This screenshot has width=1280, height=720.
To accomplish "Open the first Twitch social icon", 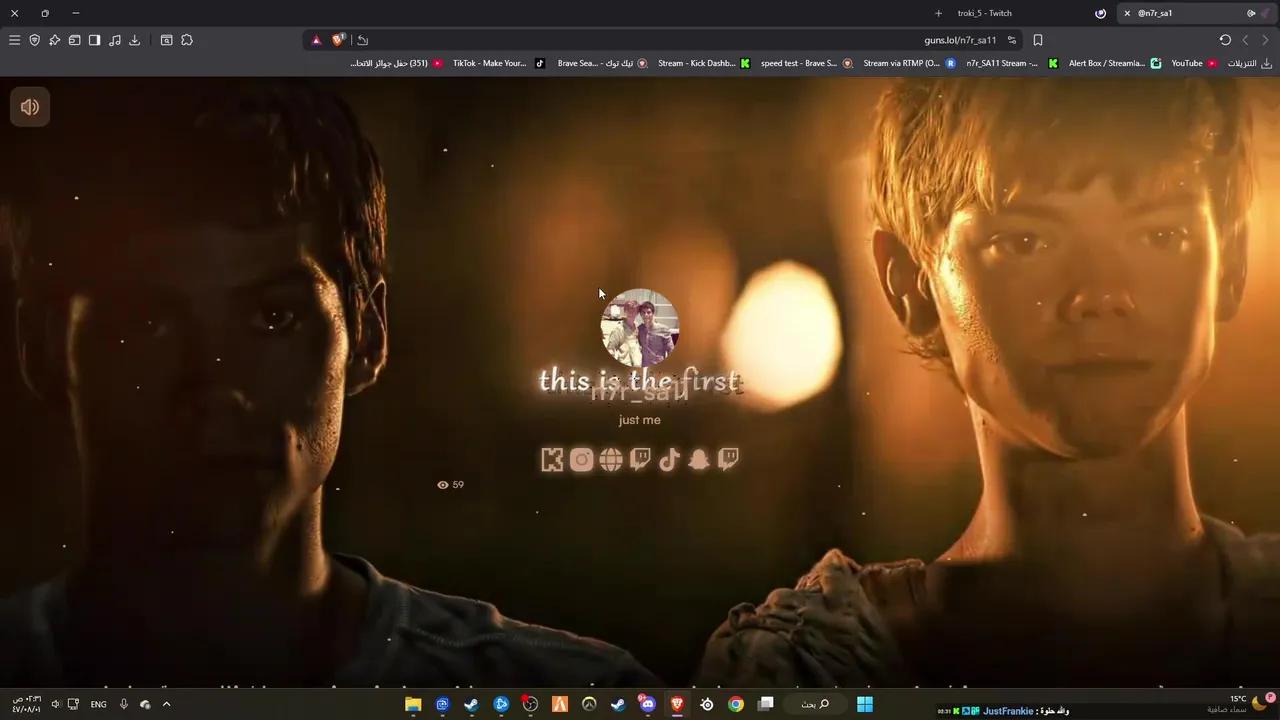I will 640,459.
